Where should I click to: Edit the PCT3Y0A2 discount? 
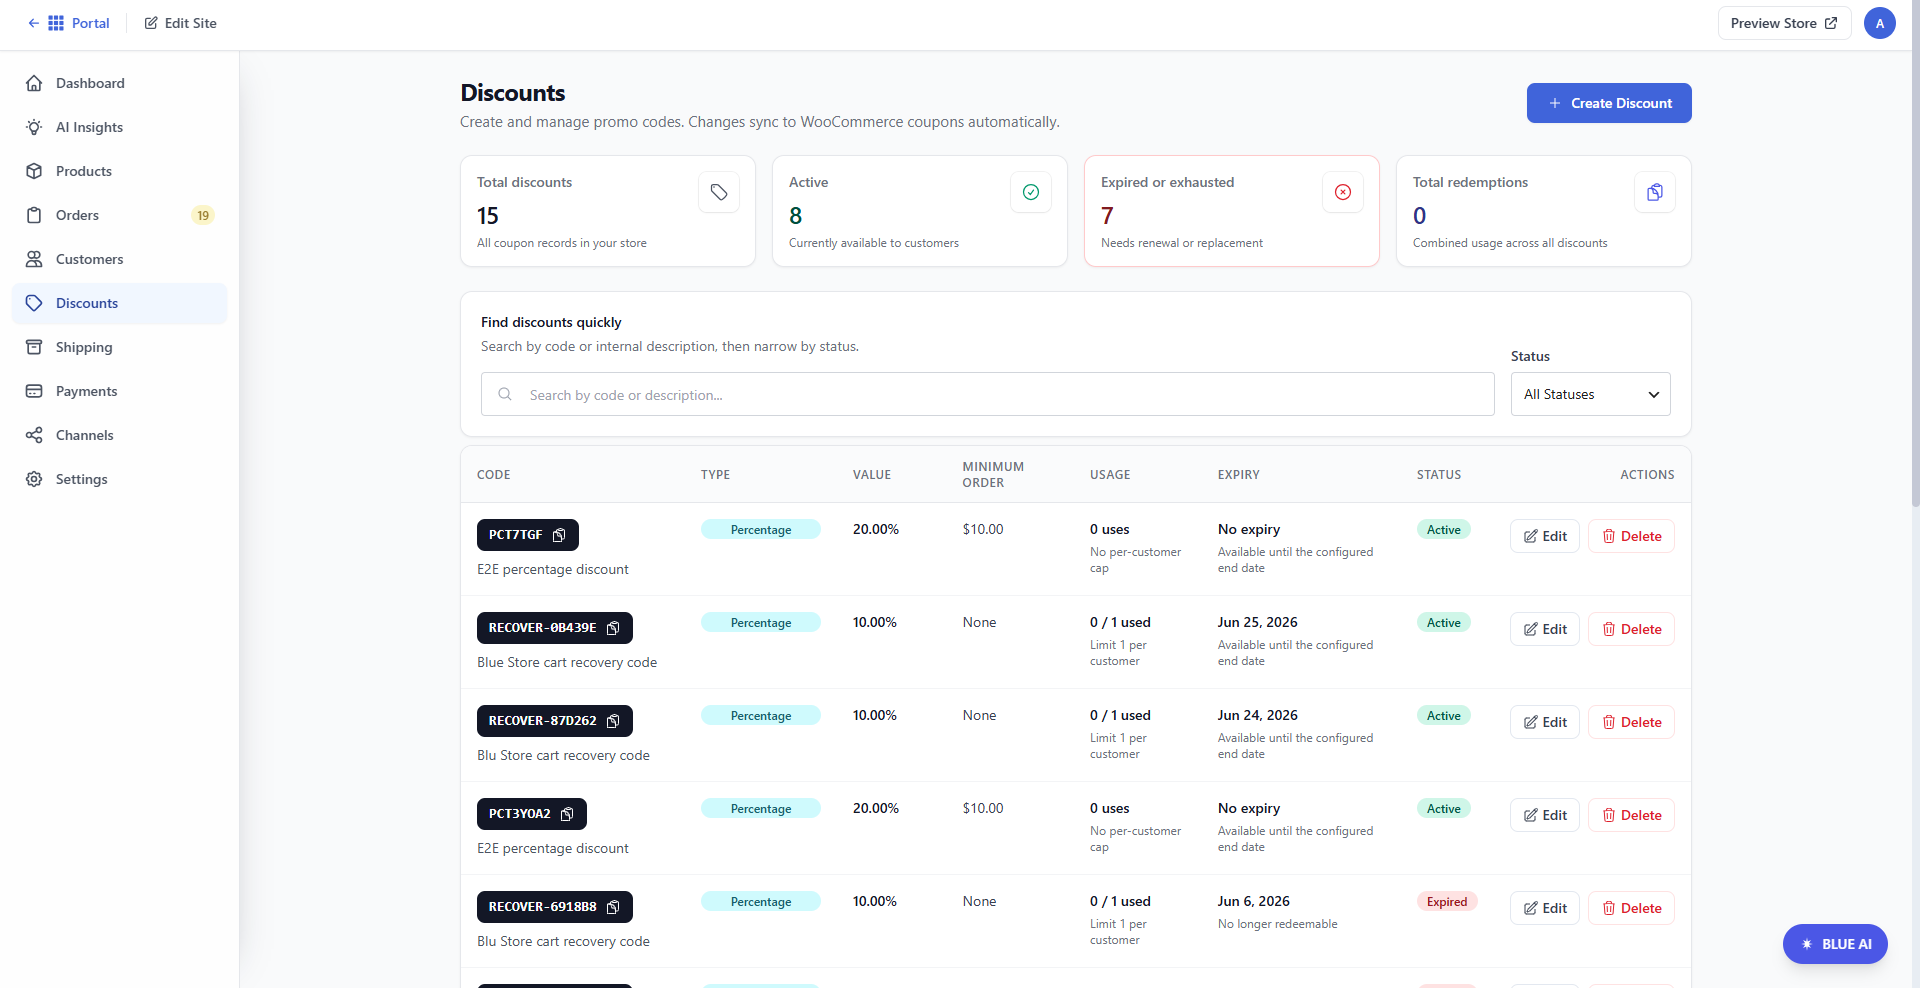click(1545, 815)
